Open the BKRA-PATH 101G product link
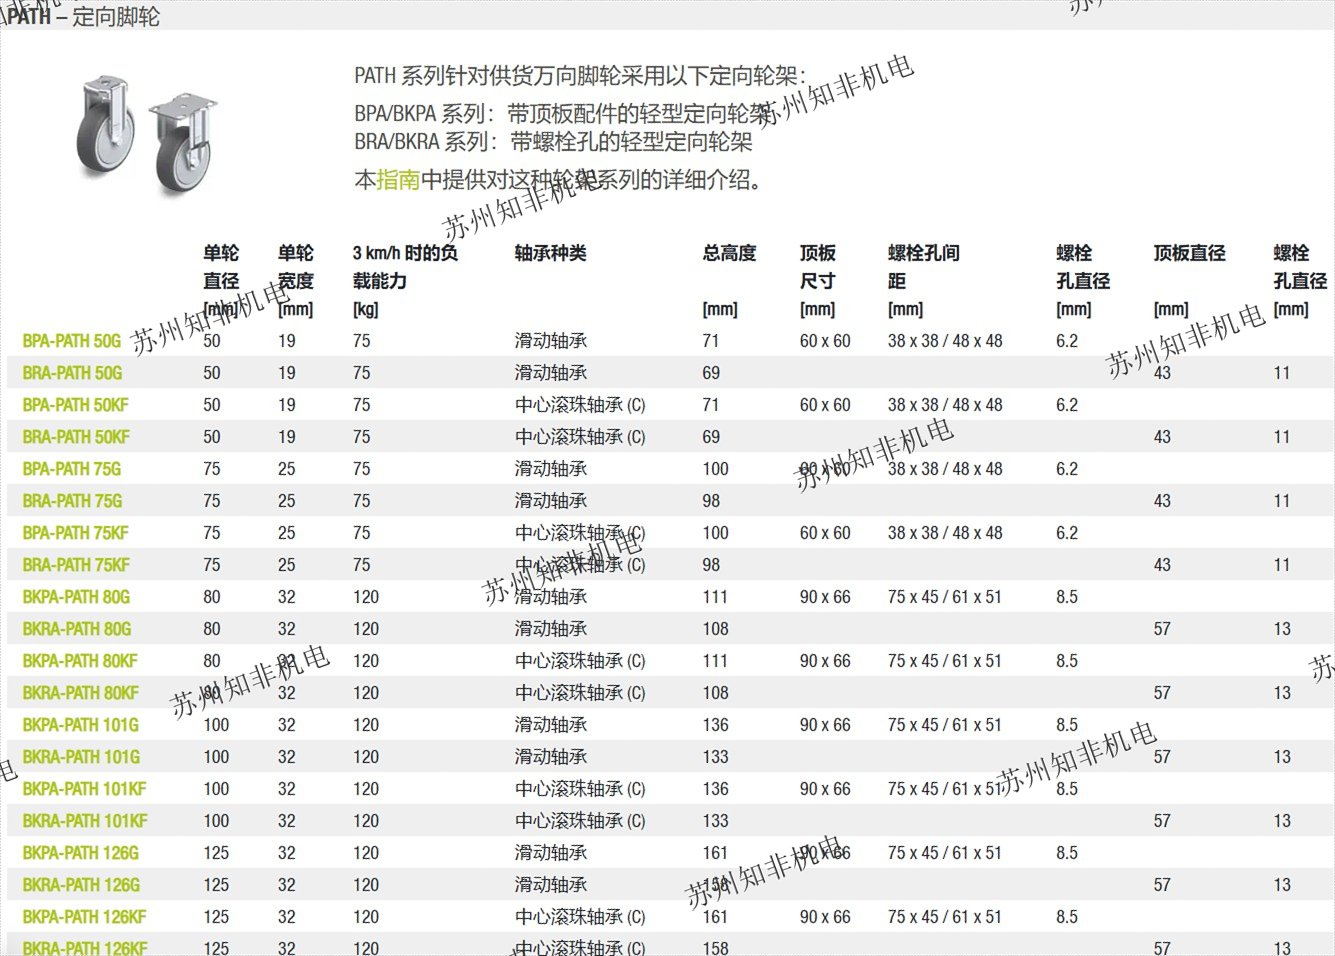 pyautogui.click(x=81, y=757)
